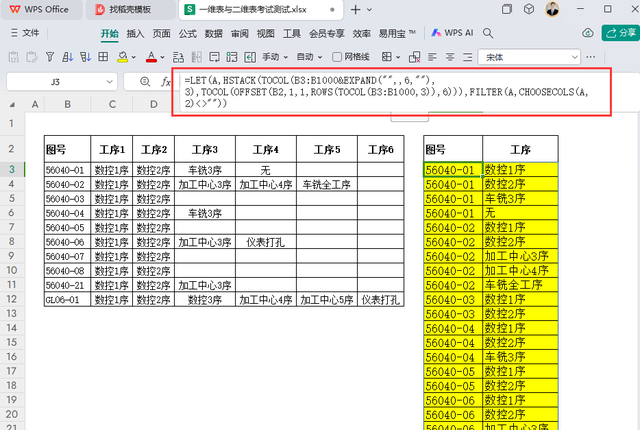
Task: Click the clear formatting icon
Action: point(415,57)
